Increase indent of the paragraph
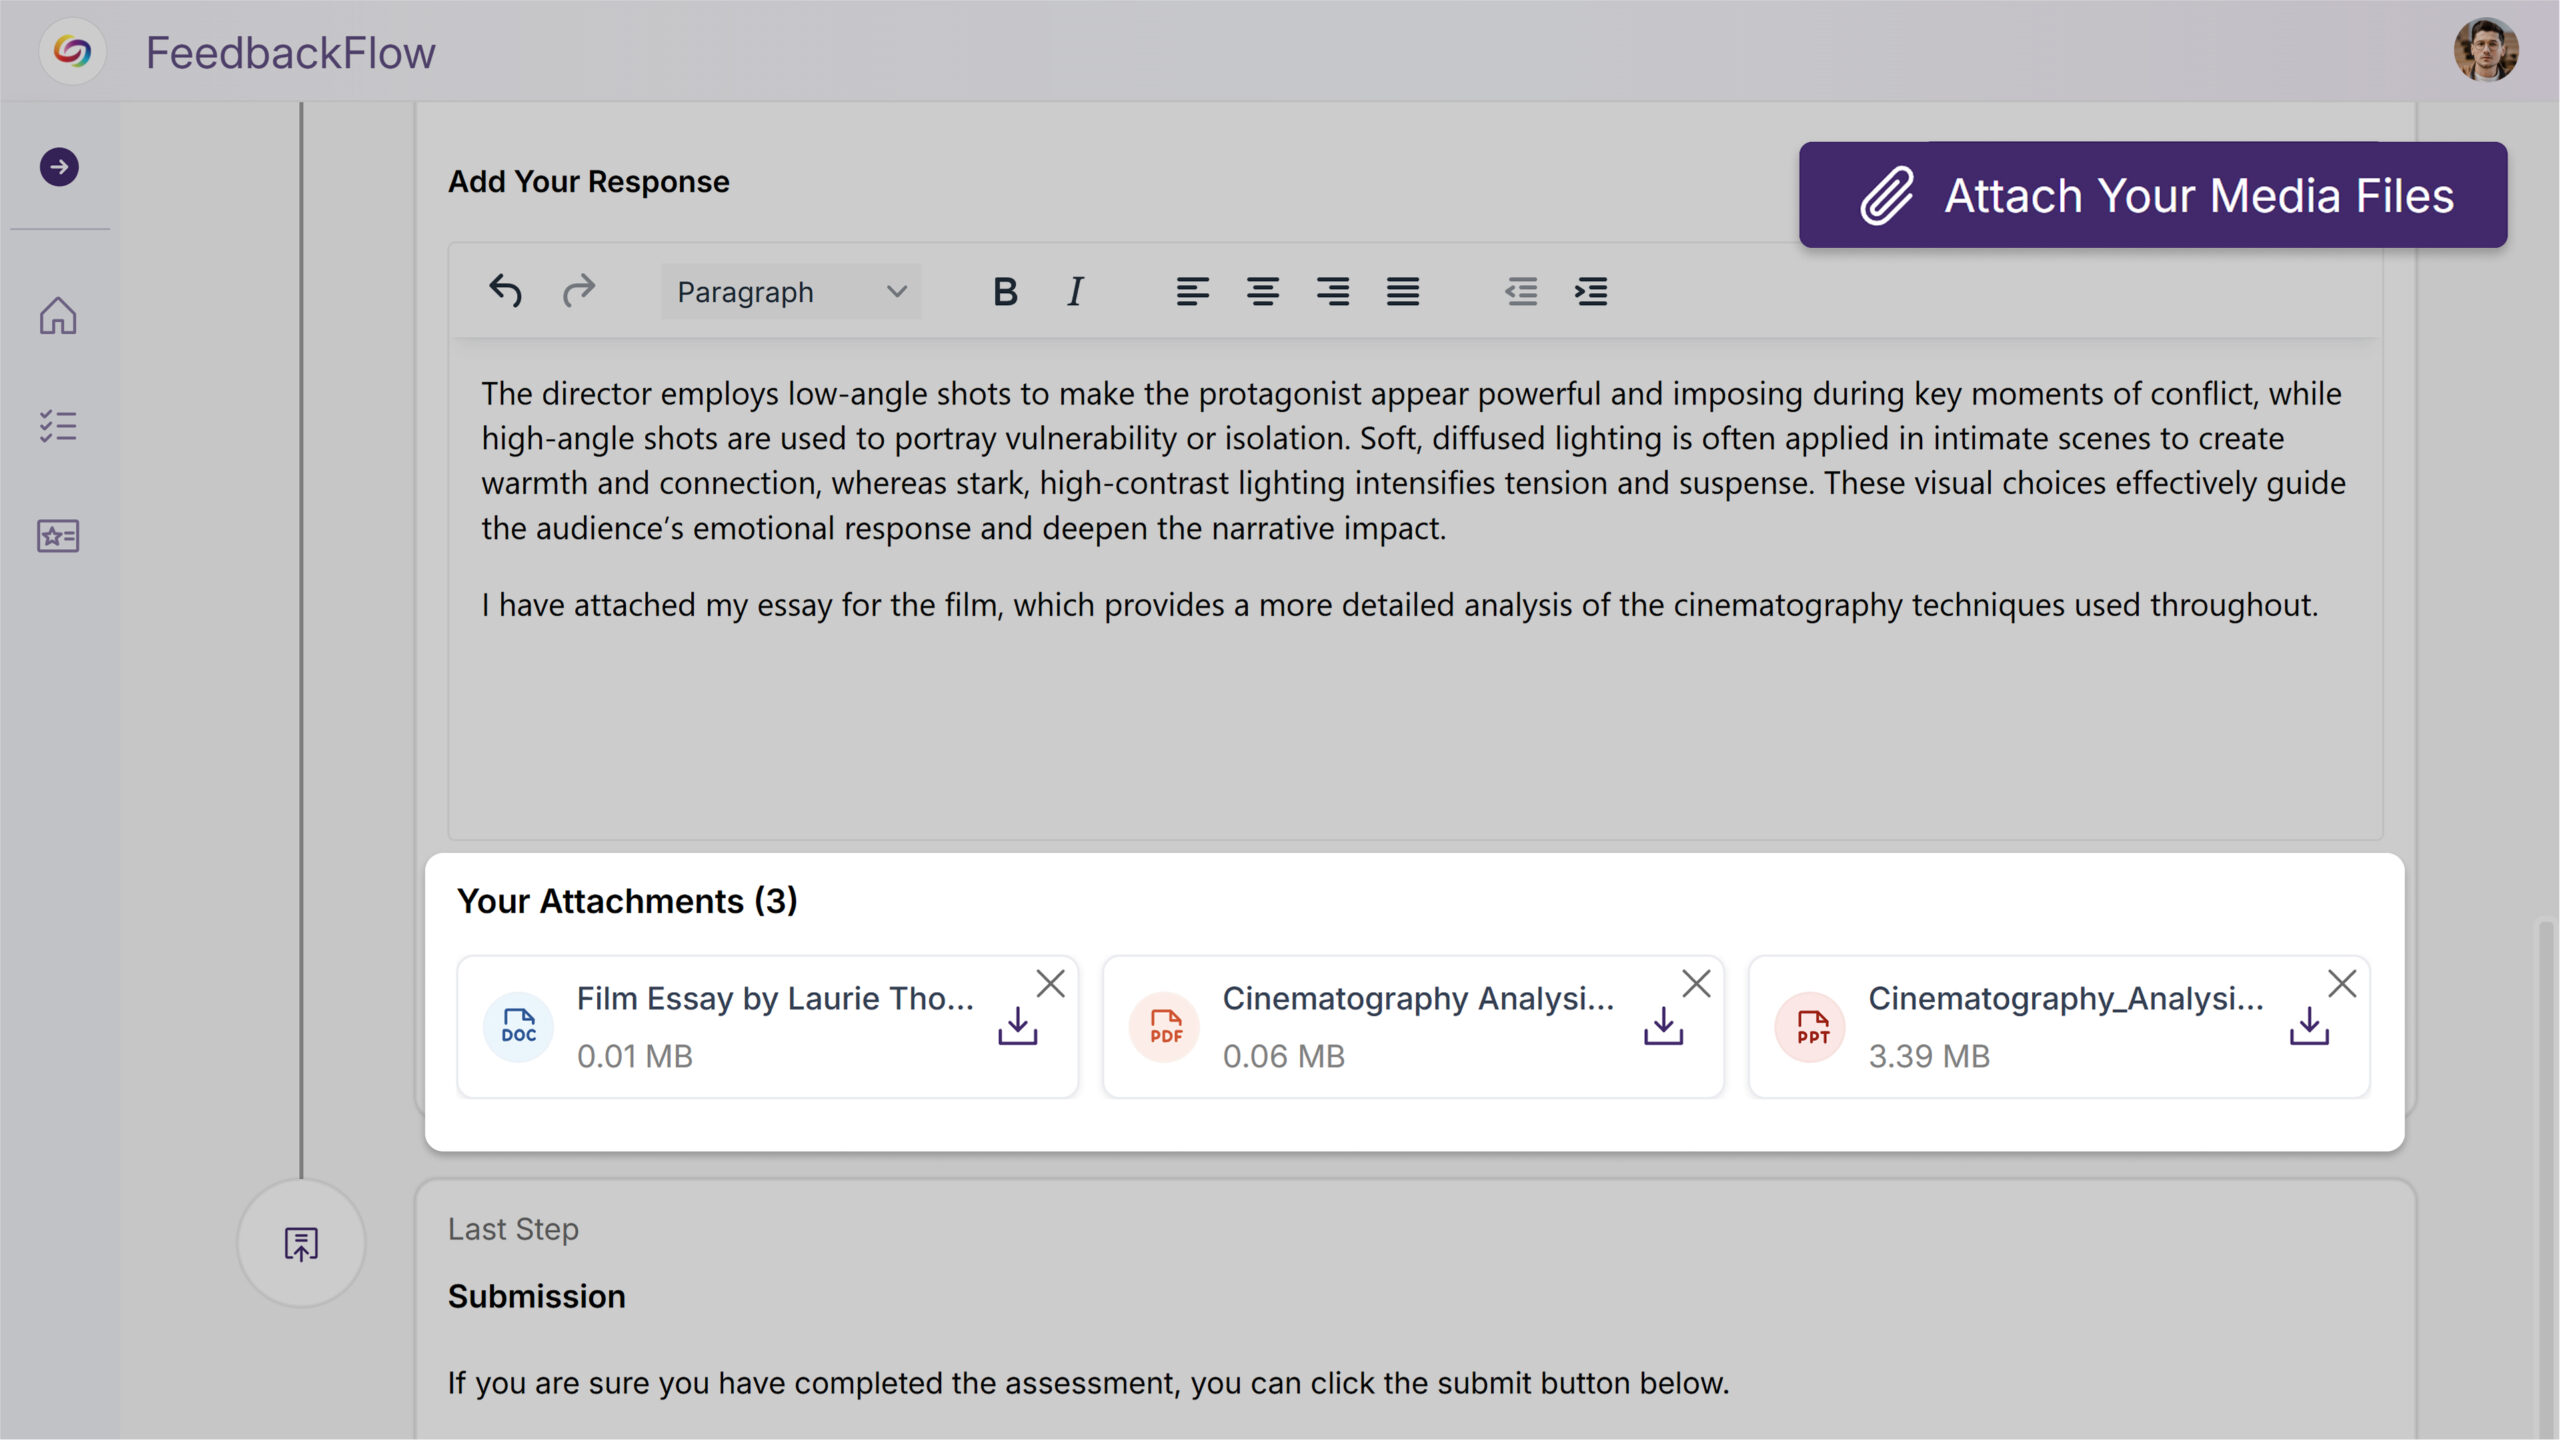2560x1440 pixels. (1591, 291)
